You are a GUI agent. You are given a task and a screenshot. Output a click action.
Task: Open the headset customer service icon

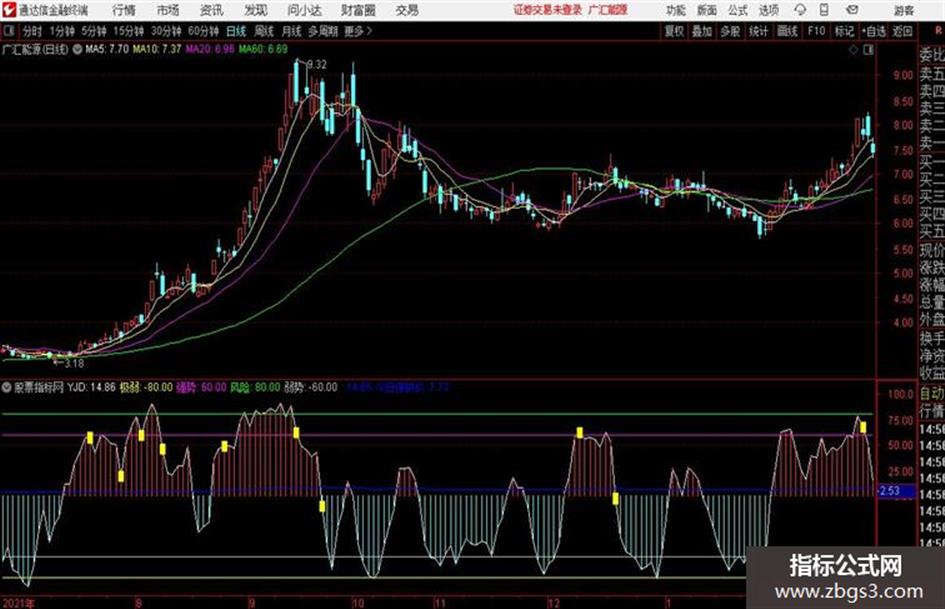click(x=800, y=10)
